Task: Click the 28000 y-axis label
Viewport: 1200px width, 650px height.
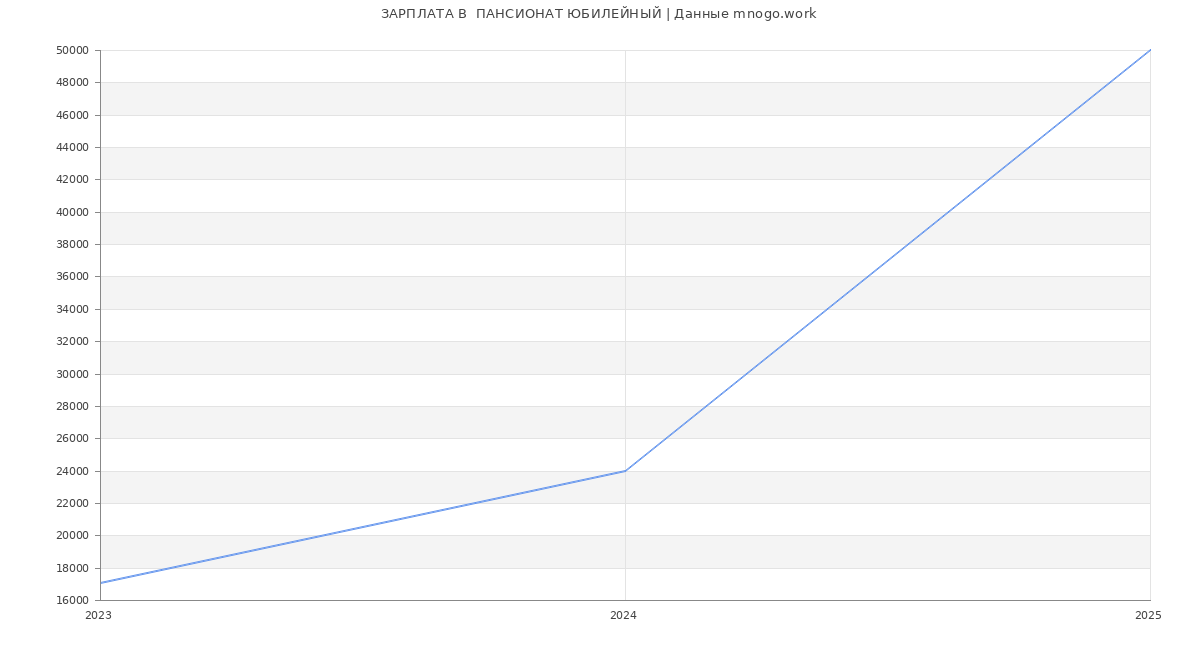Action: coord(72,407)
